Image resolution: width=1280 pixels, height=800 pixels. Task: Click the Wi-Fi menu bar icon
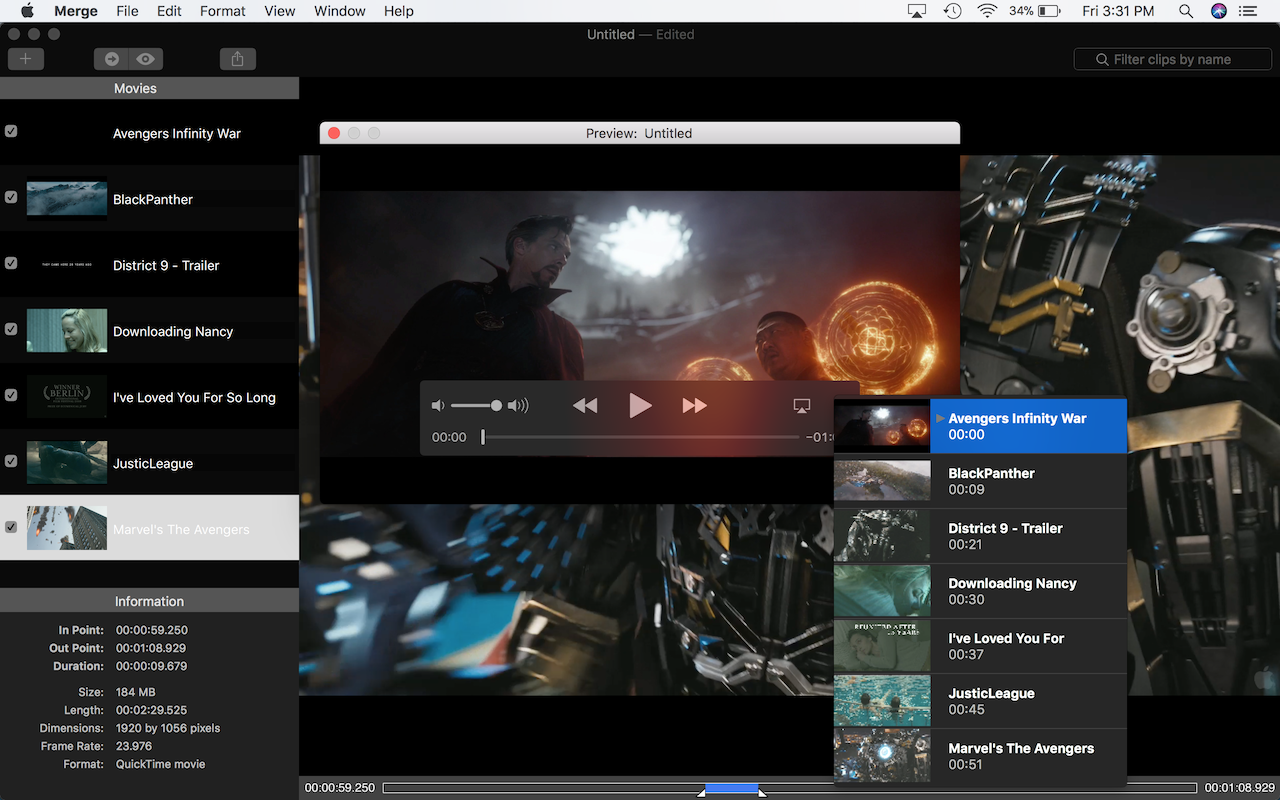987,11
